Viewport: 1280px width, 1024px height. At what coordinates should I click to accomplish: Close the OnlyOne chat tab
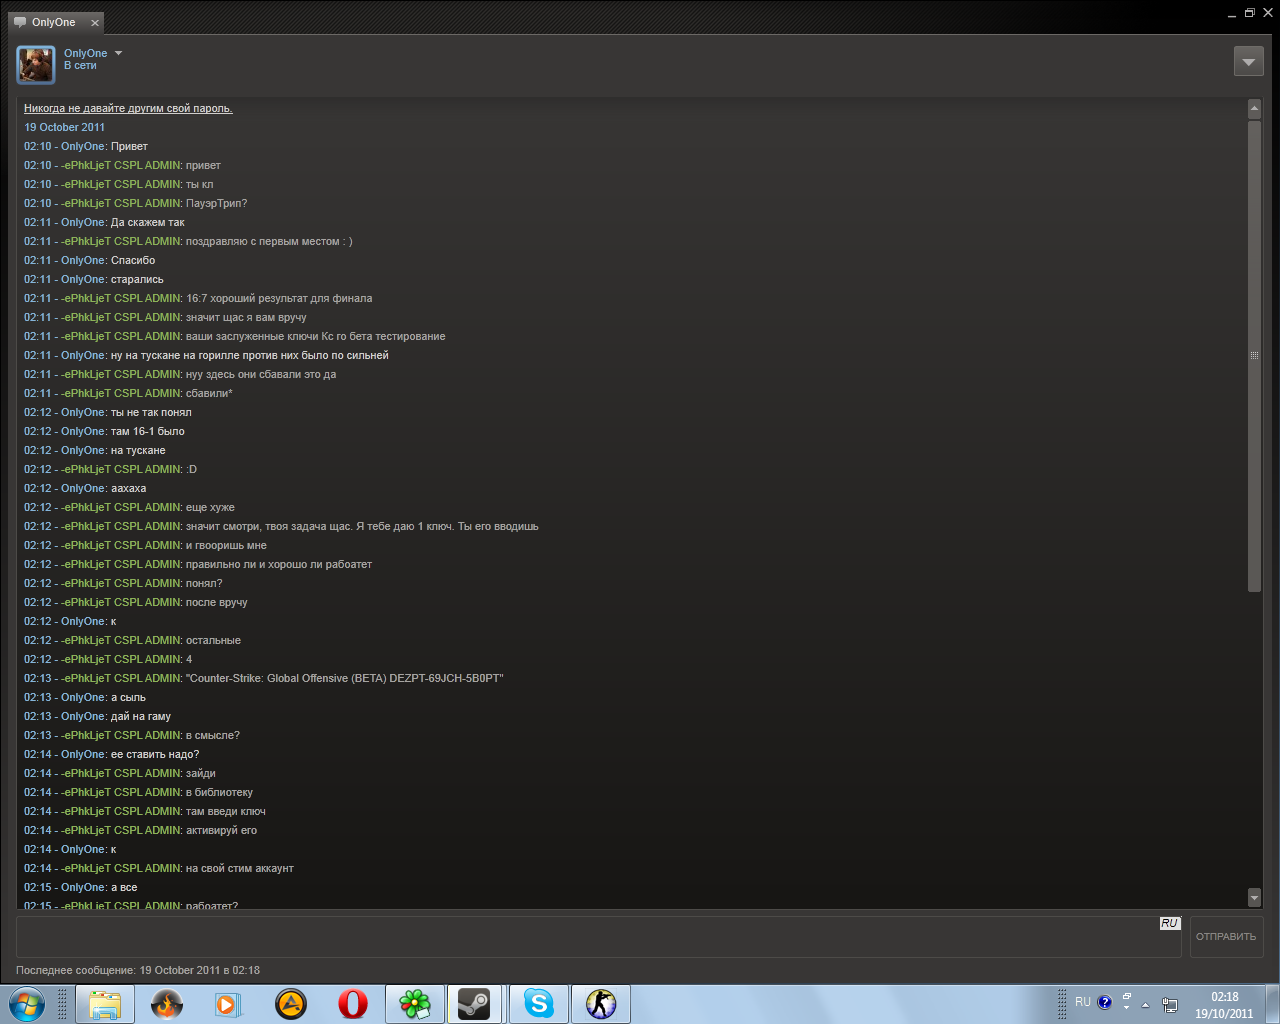pos(95,23)
